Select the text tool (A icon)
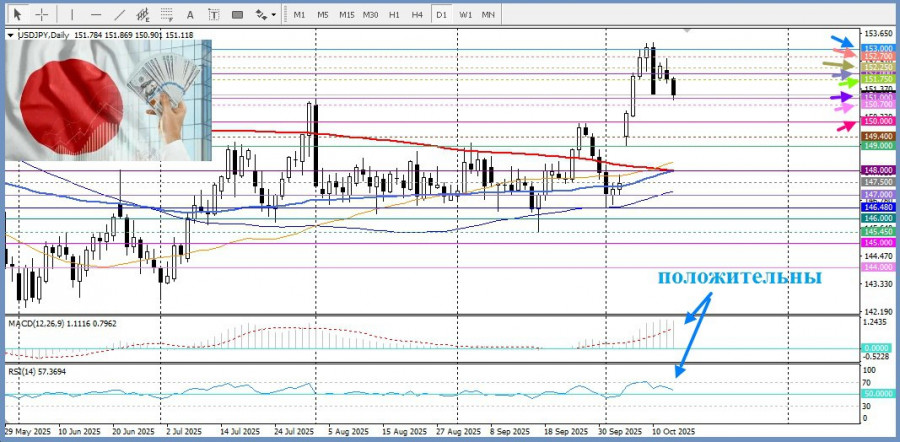 coord(190,15)
